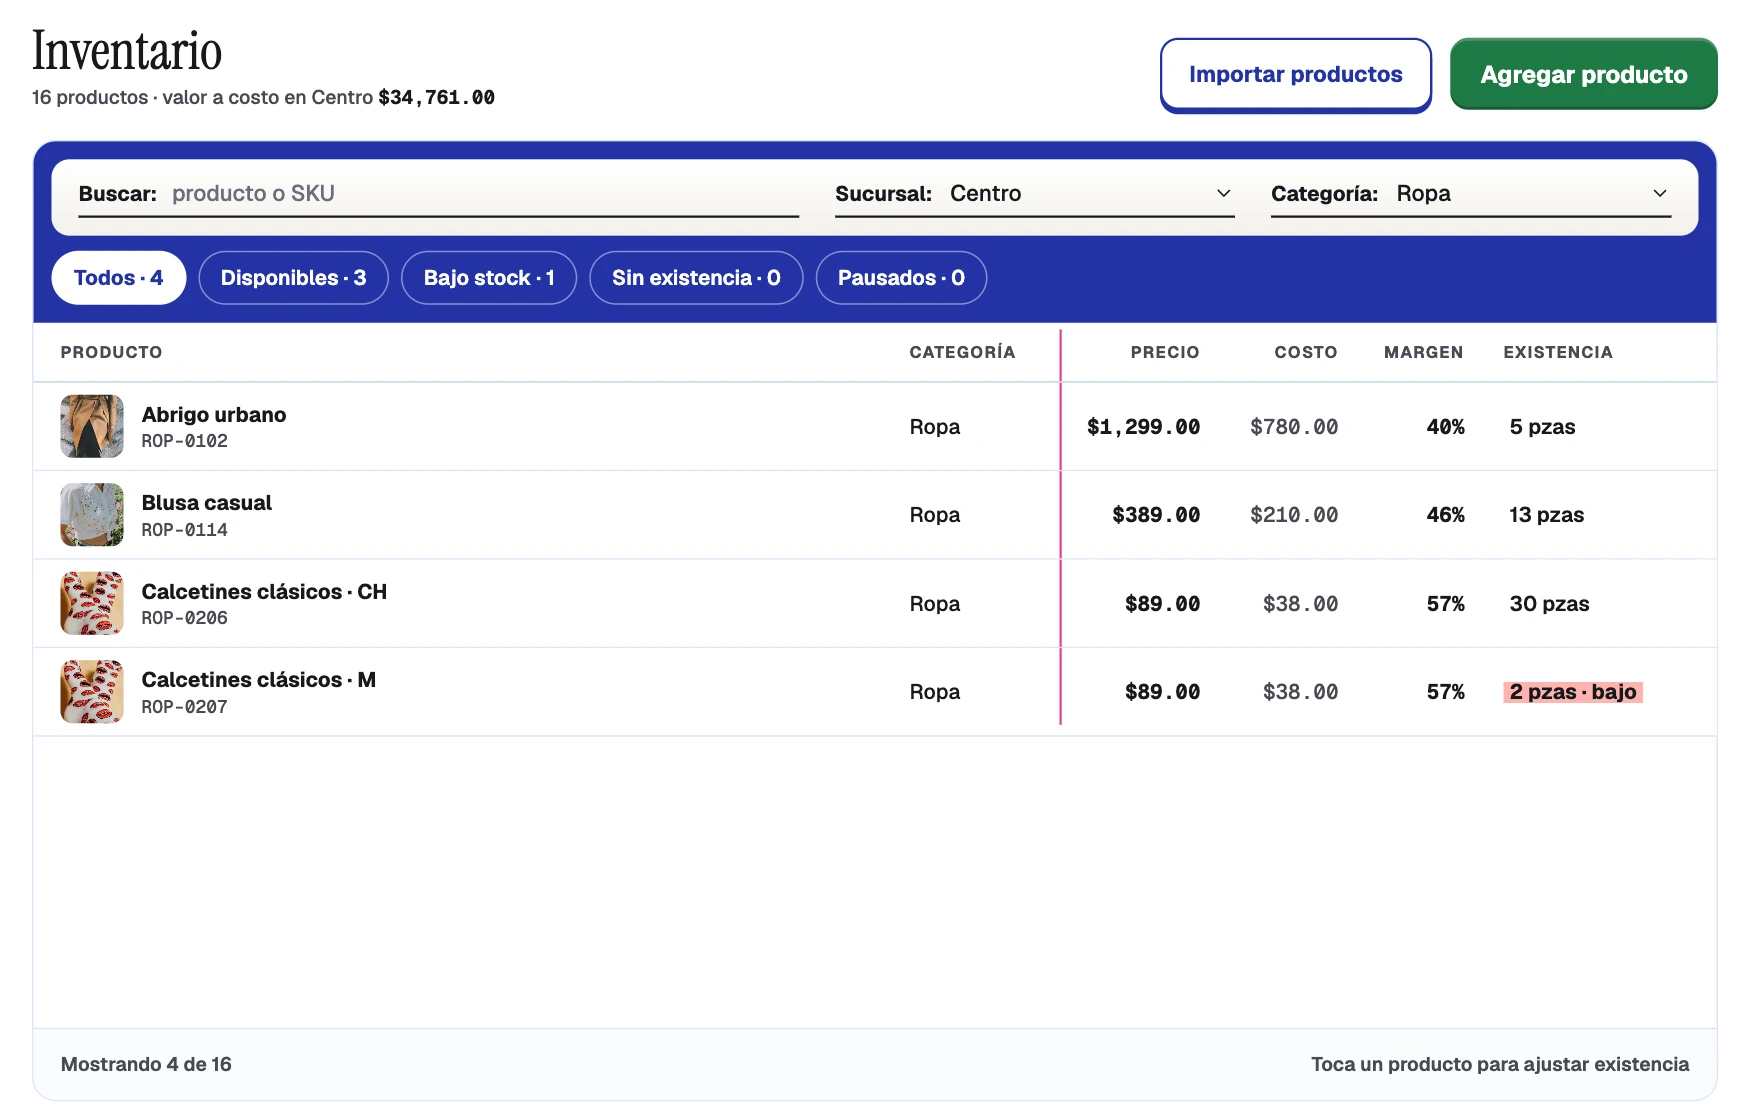1752x1120 pixels.
Task: Click the SKU ROP-0114
Action: (185, 530)
